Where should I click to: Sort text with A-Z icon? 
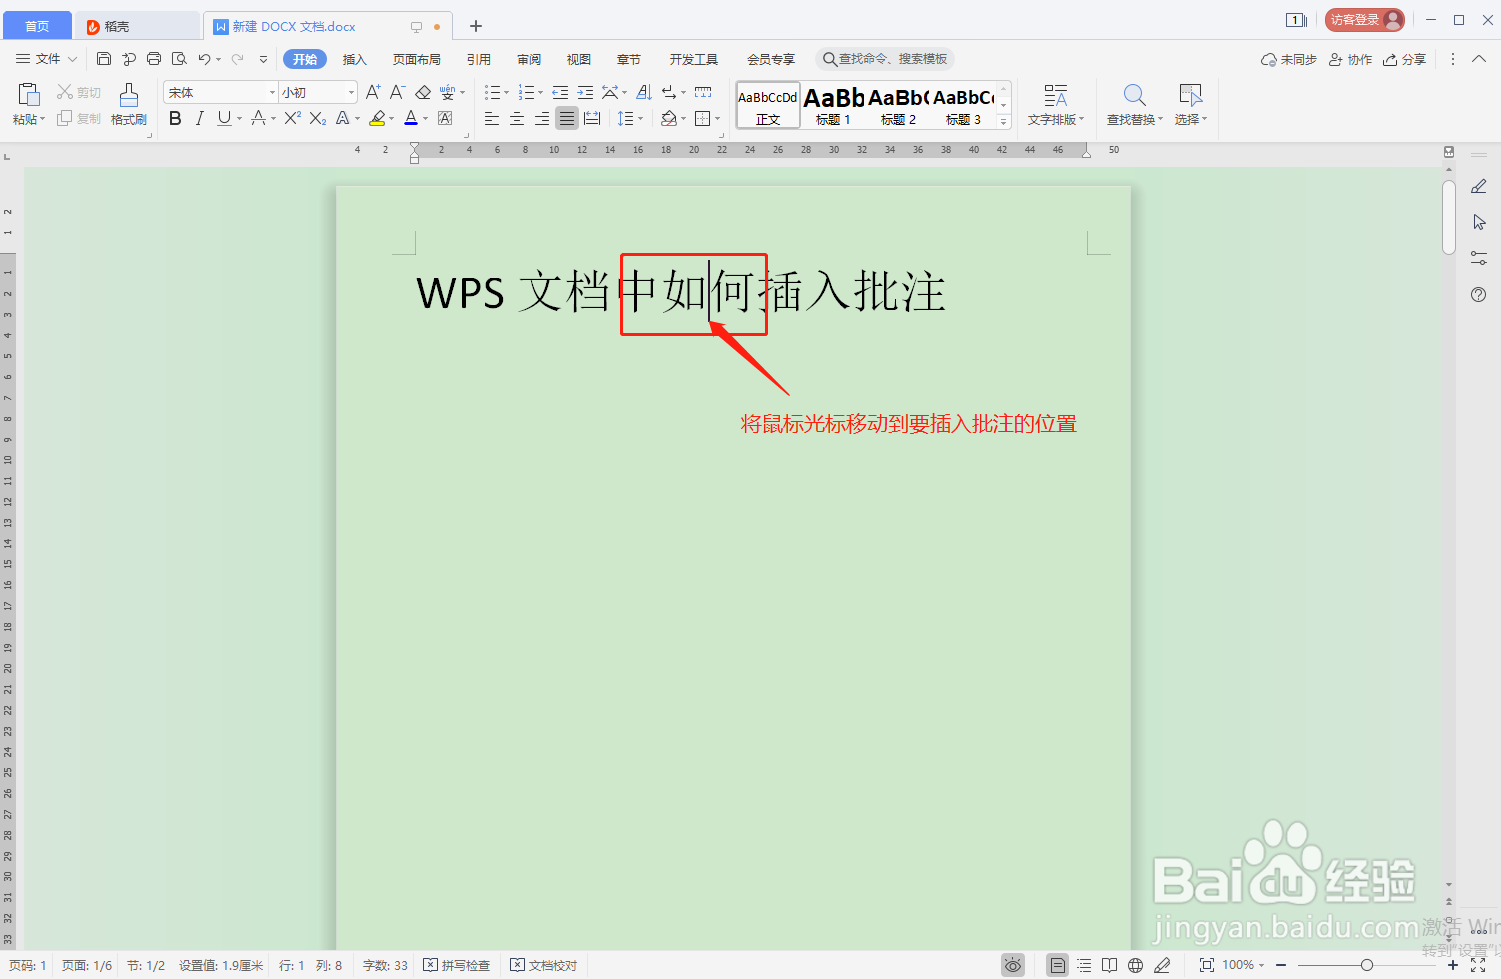tap(644, 92)
